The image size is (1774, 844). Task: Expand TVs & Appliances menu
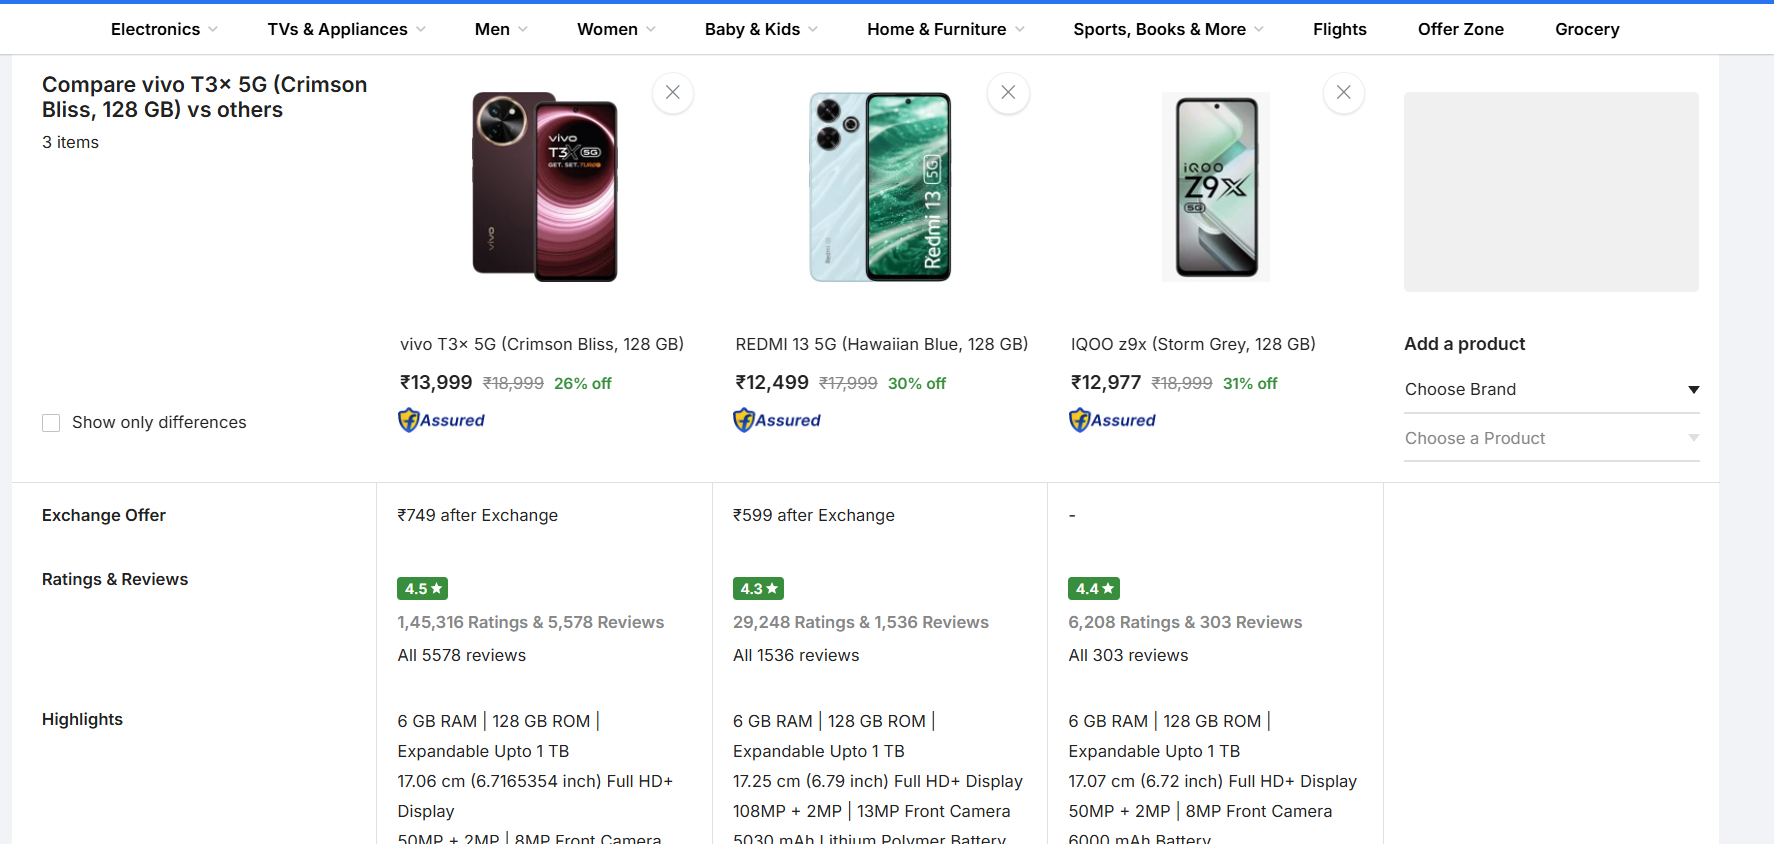click(x=346, y=29)
